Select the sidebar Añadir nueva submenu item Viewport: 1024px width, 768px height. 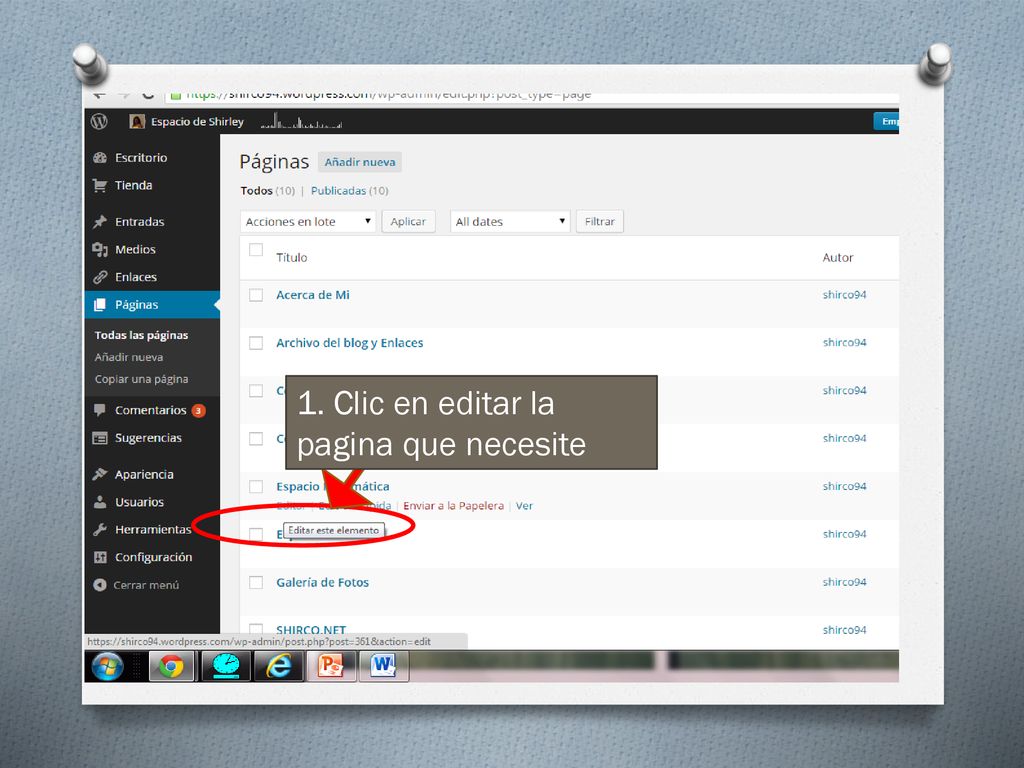pyautogui.click(x=129, y=357)
